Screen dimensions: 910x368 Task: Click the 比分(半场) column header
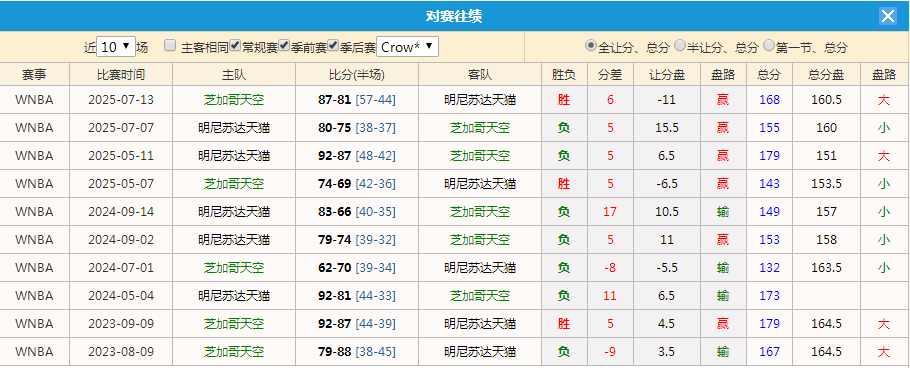pyautogui.click(x=357, y=74)
